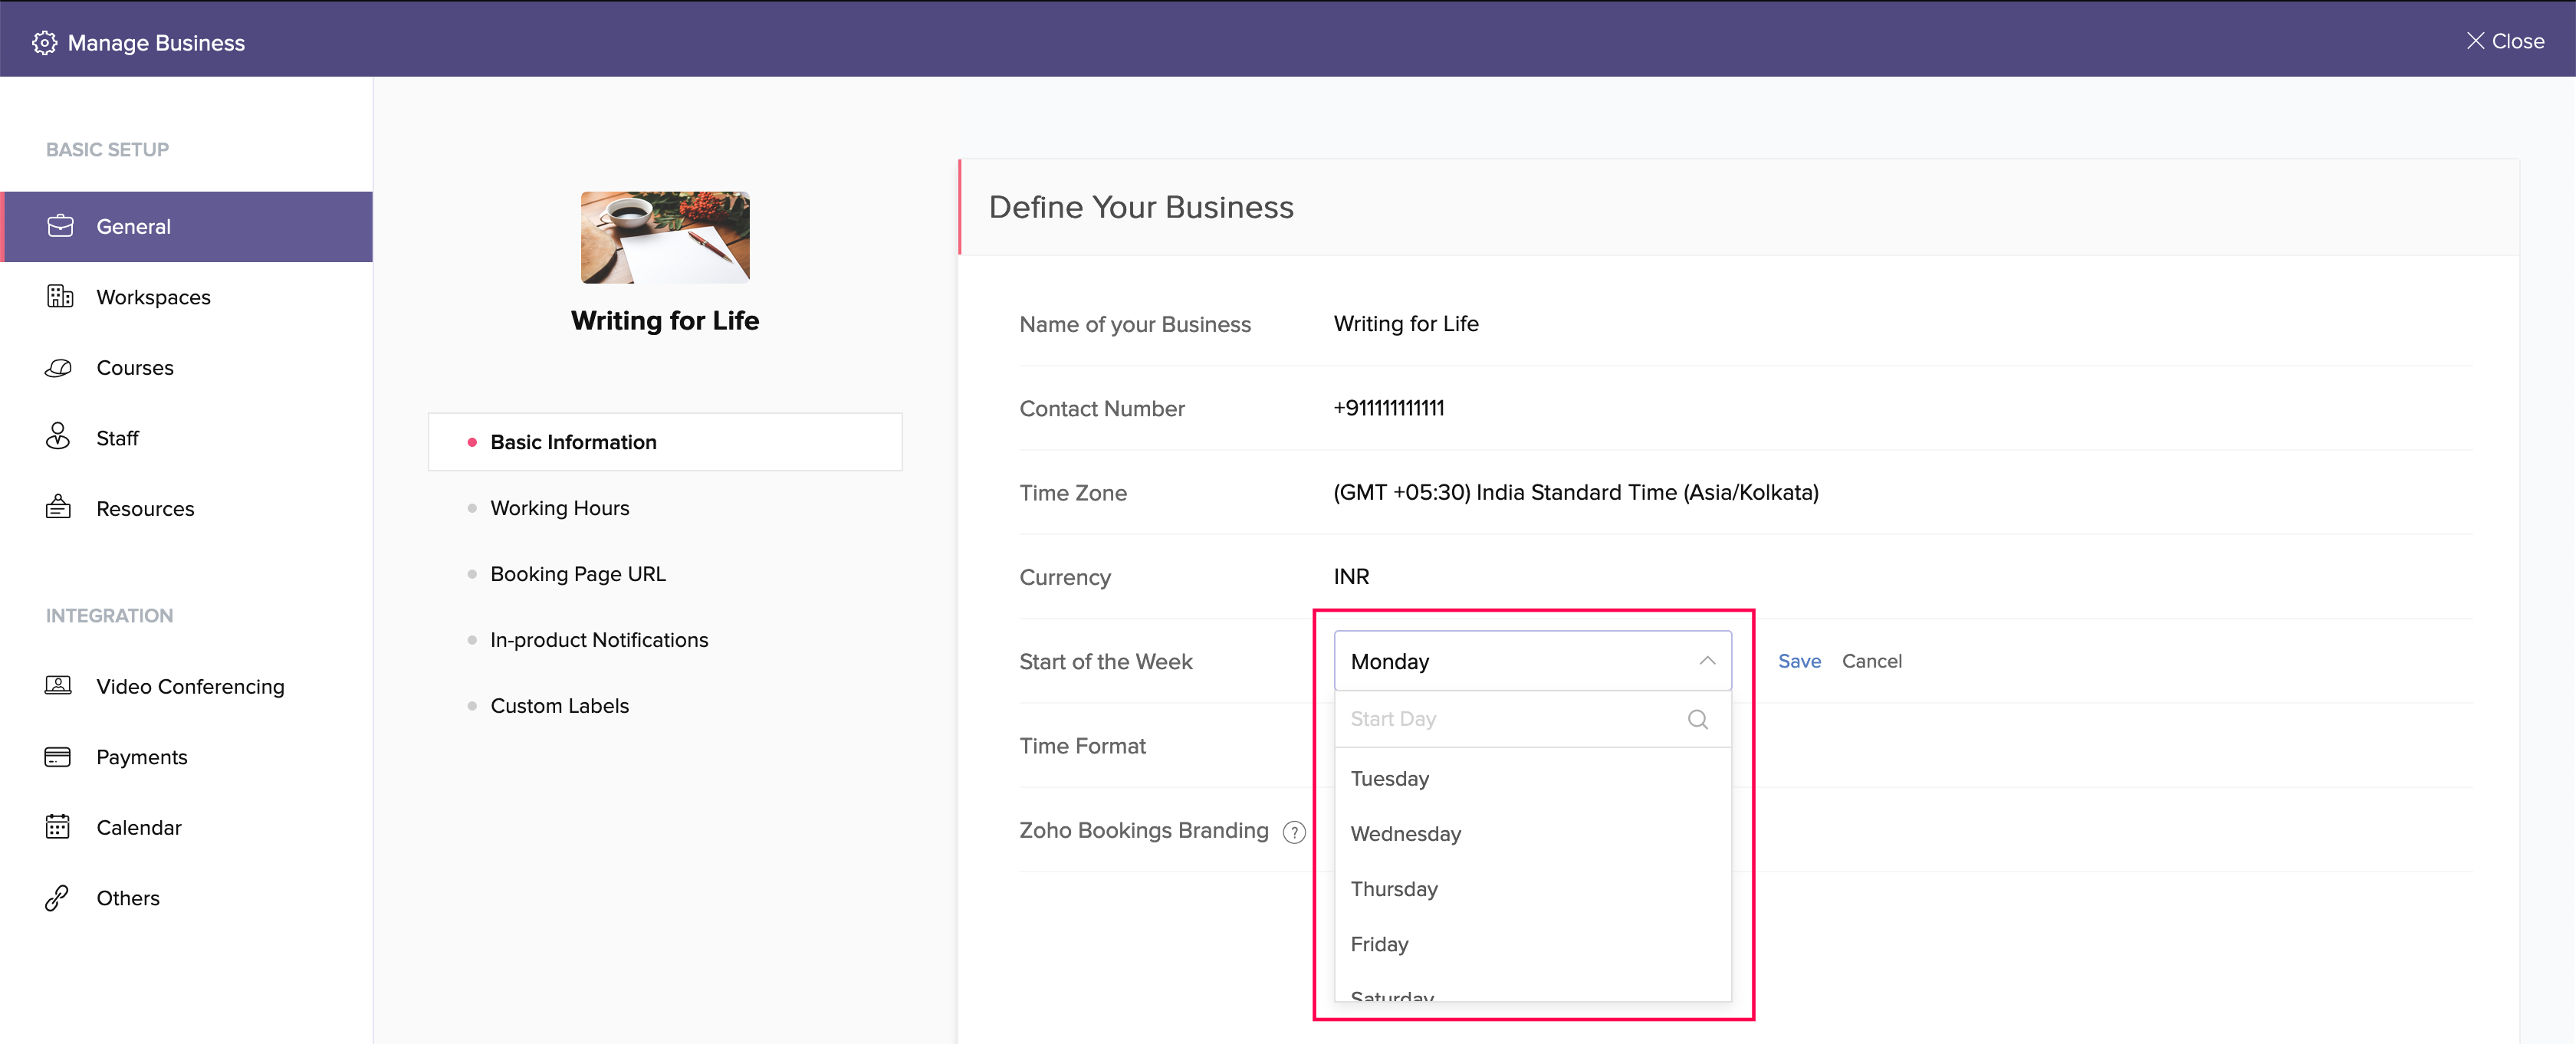This screenshot has height=1044, width=2576.
Task: Select the Payments card icon
Action: (x=57, y=756)
